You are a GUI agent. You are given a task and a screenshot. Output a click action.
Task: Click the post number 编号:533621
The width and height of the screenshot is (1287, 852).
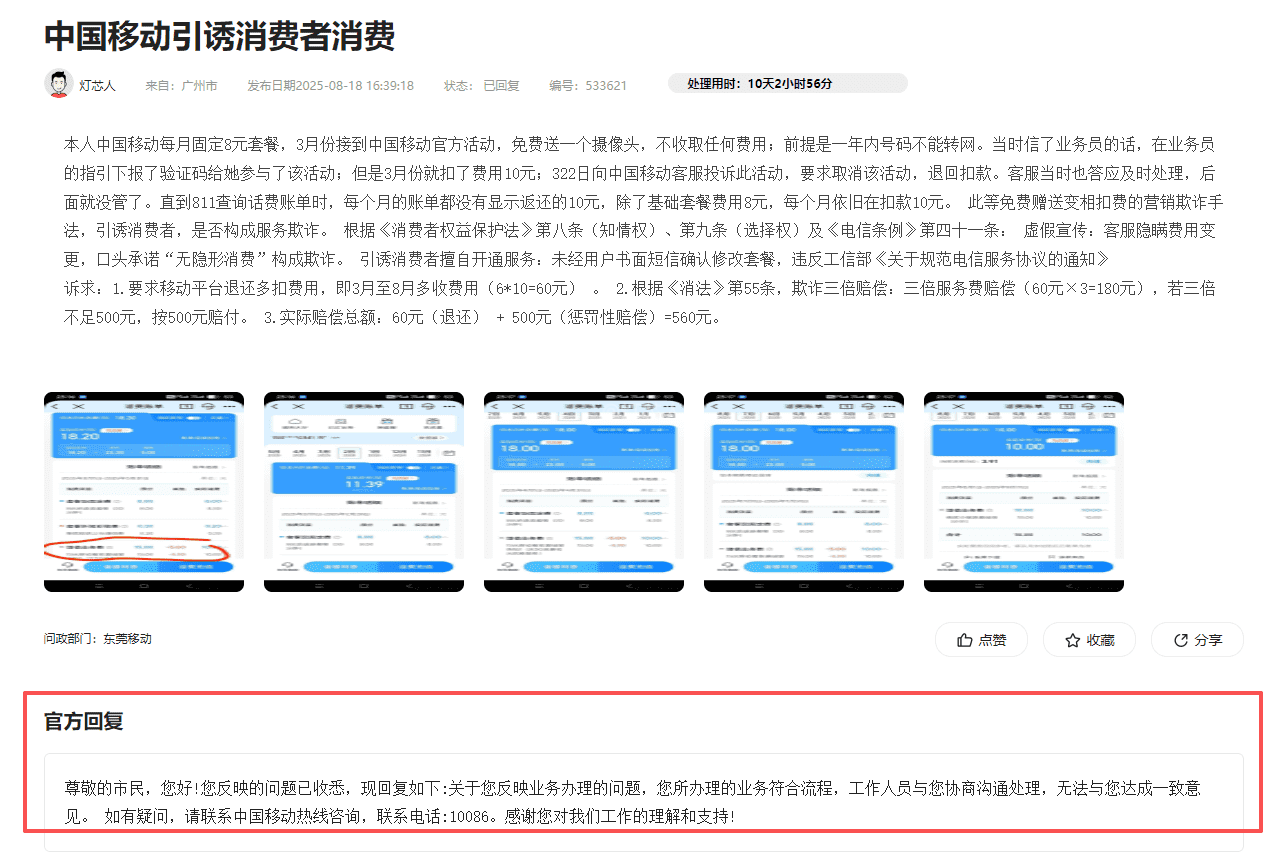[588, 85]
